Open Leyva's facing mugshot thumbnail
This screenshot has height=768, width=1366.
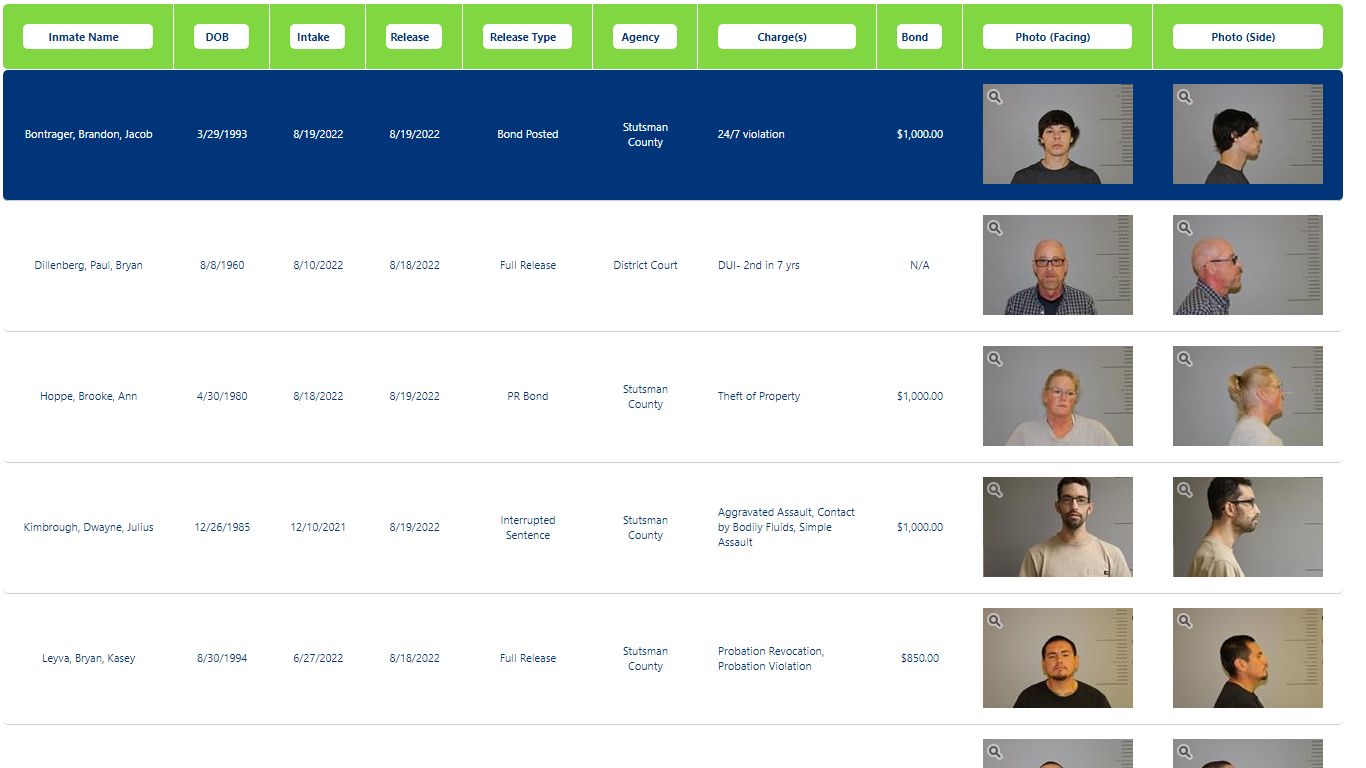[x=1058, y=658]
